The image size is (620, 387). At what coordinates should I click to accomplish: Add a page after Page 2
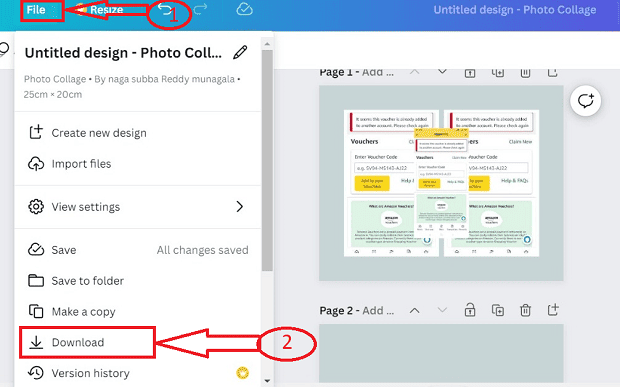pyautogui.click(x=553, y=310)
